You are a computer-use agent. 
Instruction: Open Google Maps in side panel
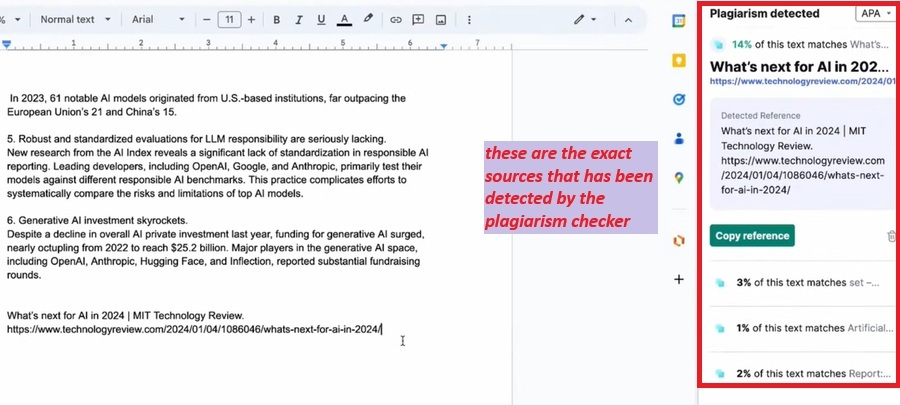pos(679,177)
